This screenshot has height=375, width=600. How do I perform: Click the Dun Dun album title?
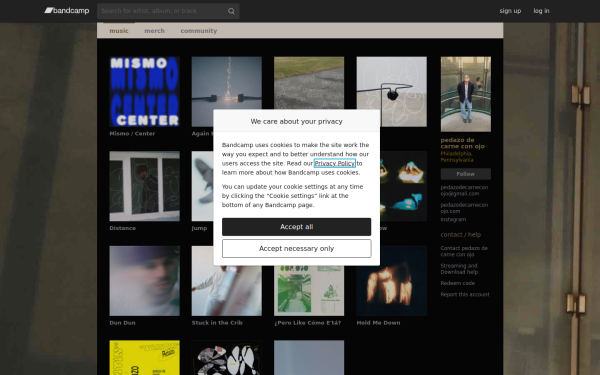(122, 323)
